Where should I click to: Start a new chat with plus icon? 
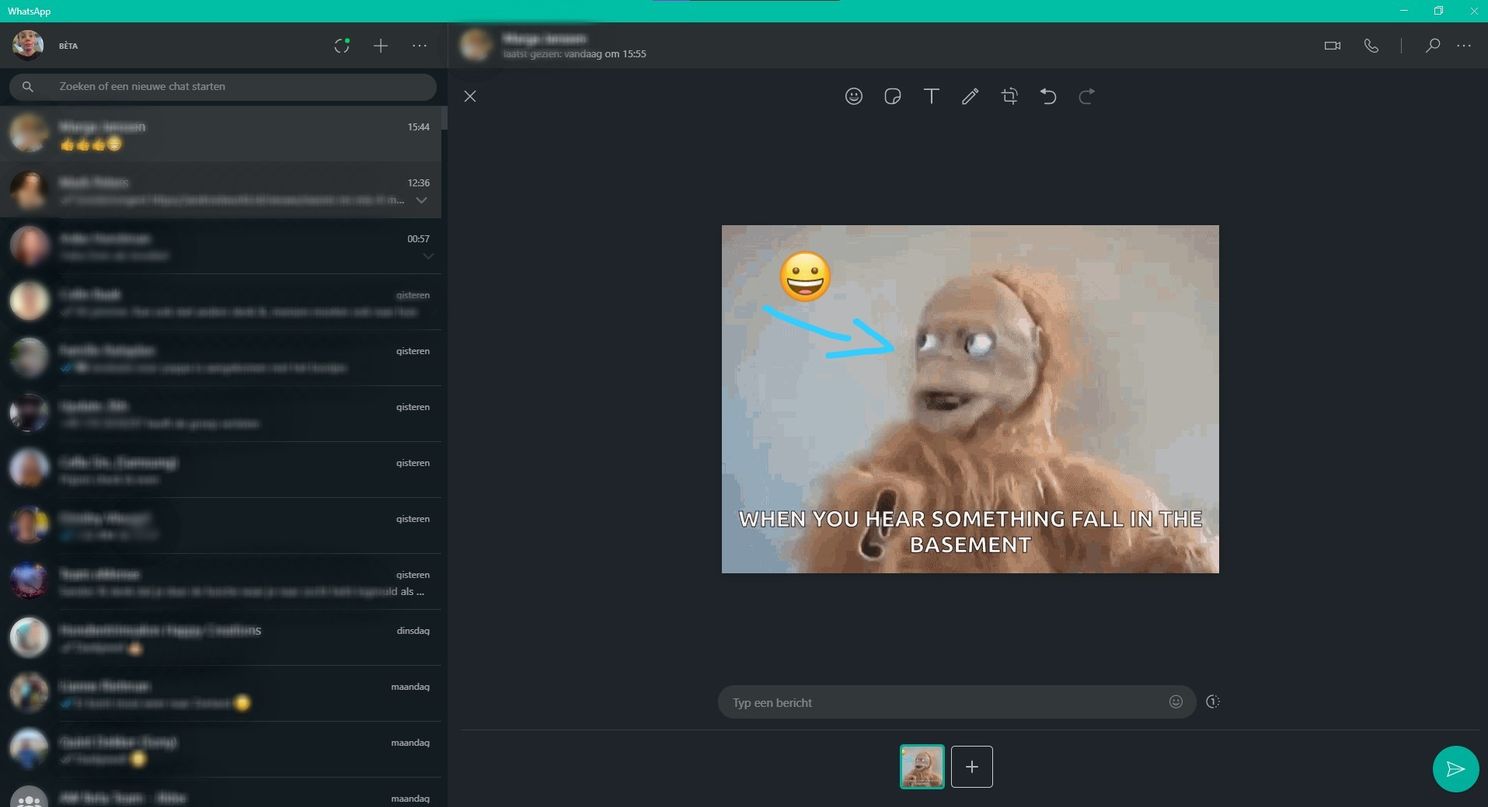pos(380,45)
